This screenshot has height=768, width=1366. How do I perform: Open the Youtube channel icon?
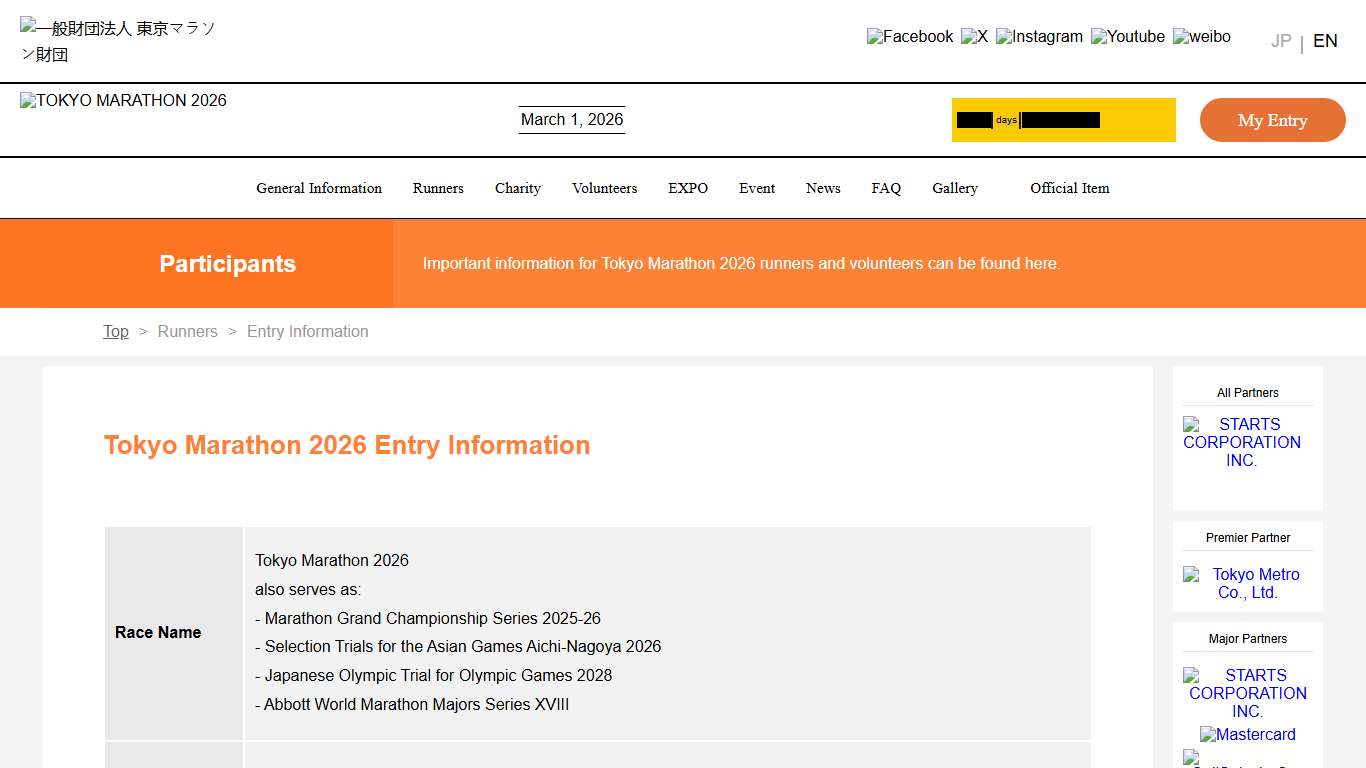(x=1127, y=36)
